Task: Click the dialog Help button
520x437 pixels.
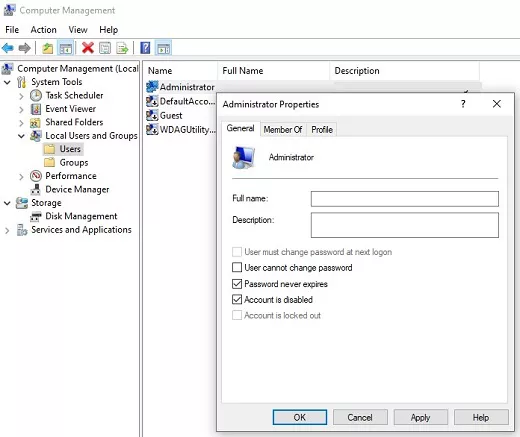Action: pos(481,417)
